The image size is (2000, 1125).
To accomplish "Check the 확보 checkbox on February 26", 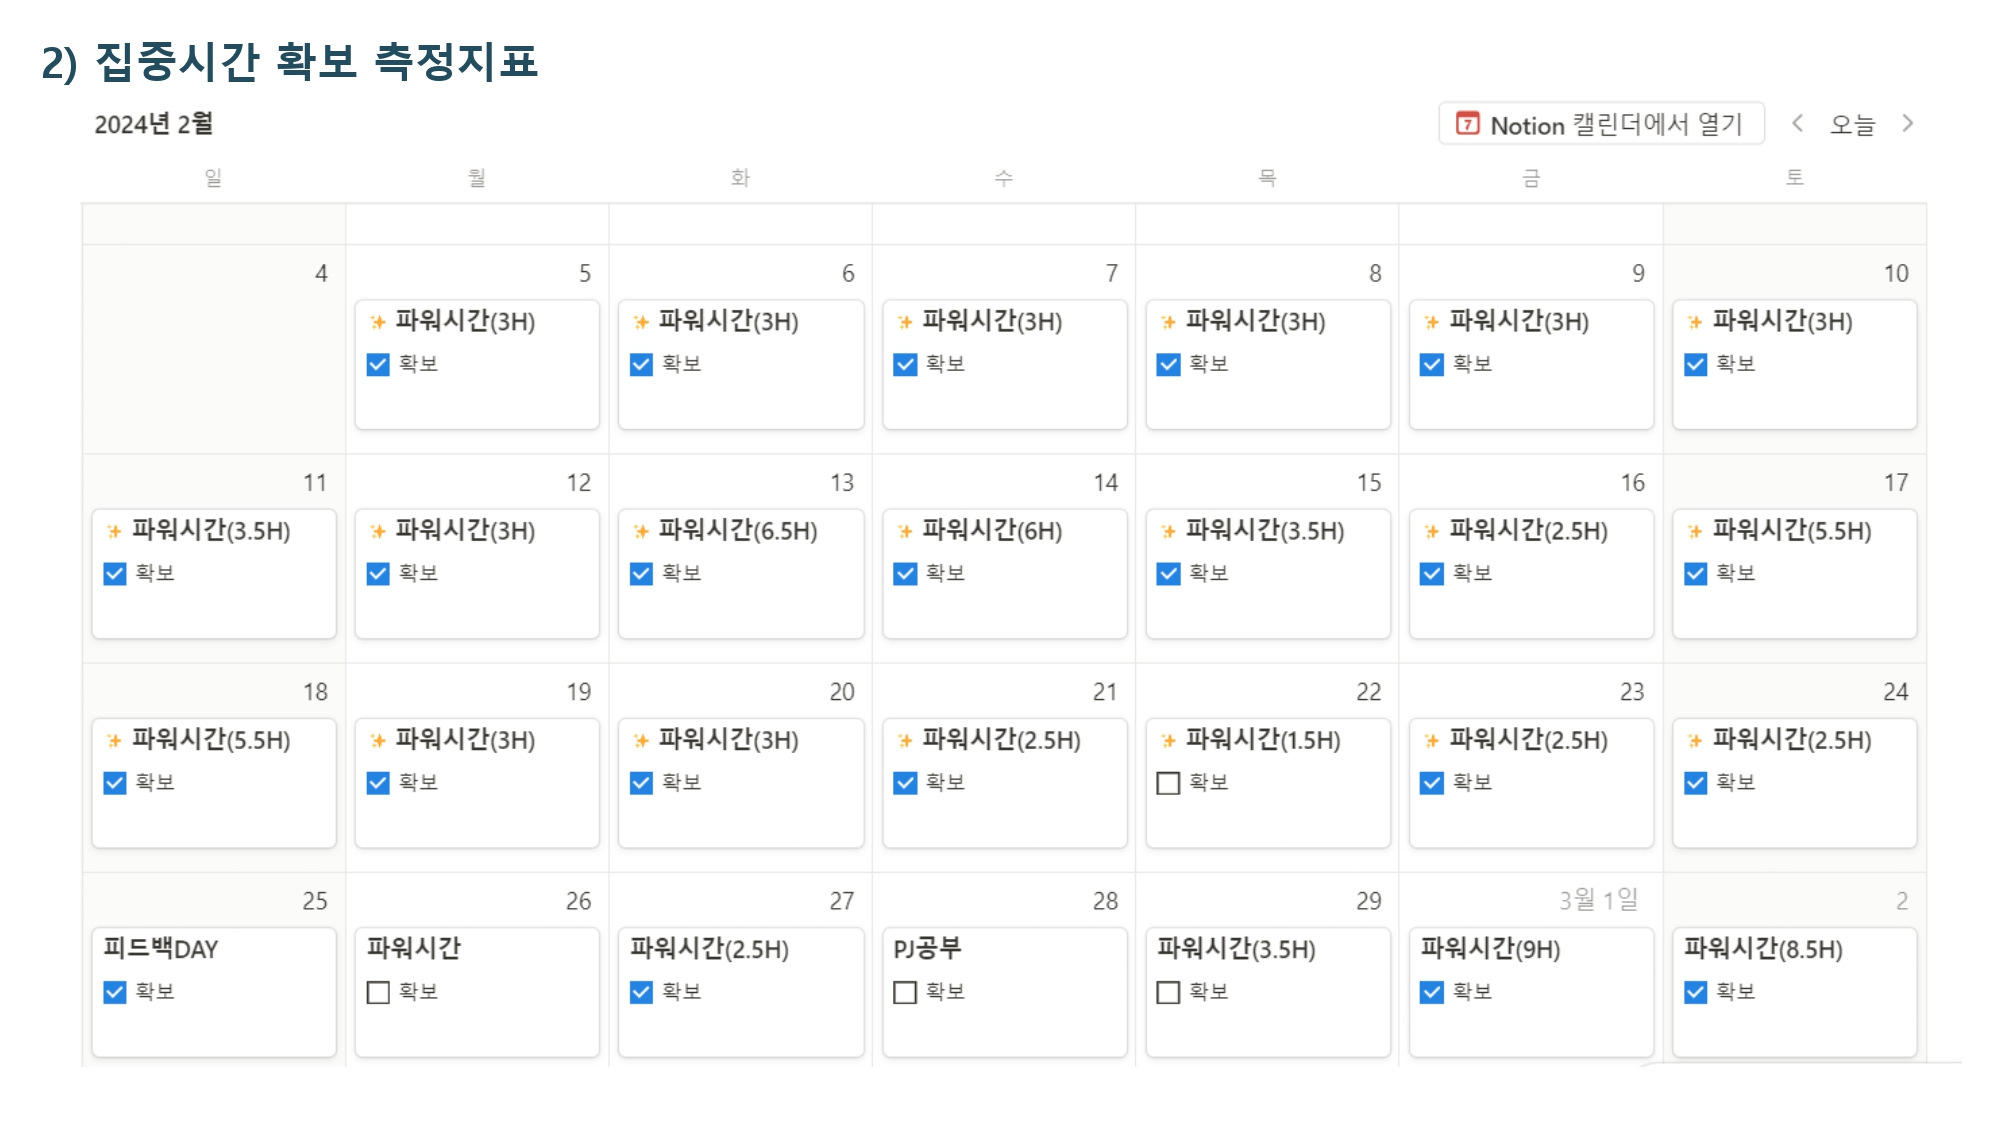I will pyautogui.click(x=378, y=992).
